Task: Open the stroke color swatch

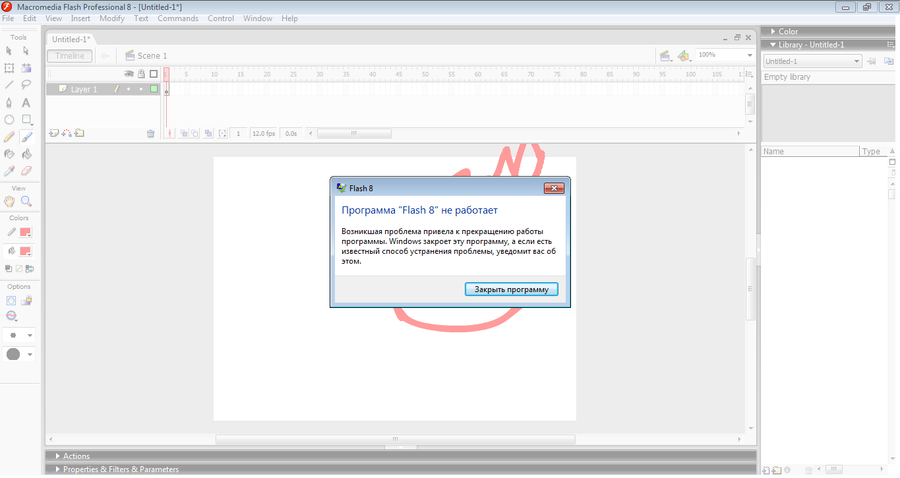Action: pos(25,232)
